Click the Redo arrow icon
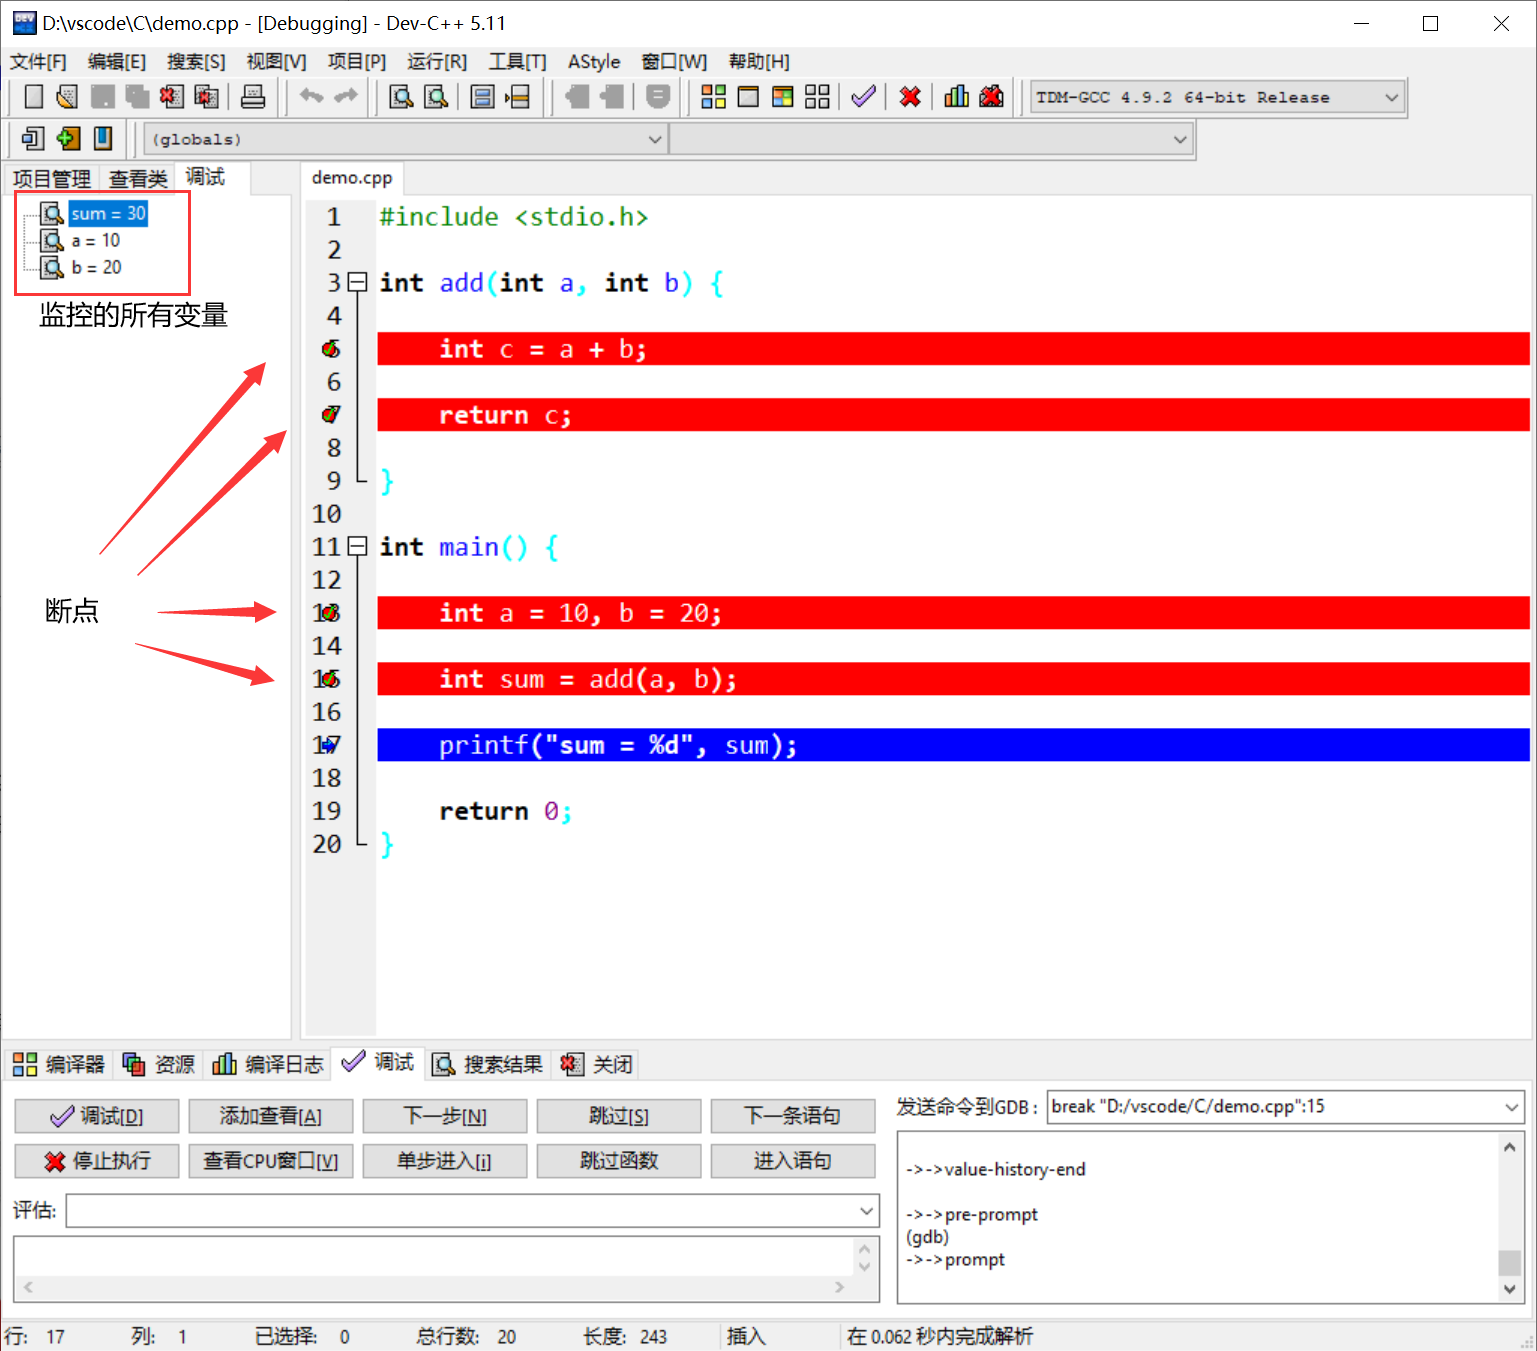 [346, 97]
